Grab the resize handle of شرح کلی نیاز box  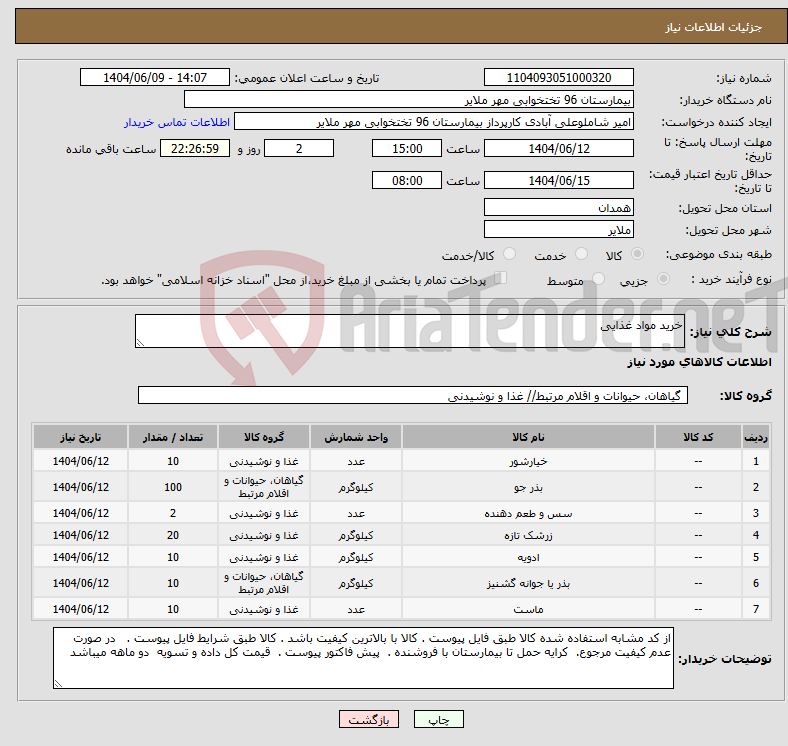[141, 343]
